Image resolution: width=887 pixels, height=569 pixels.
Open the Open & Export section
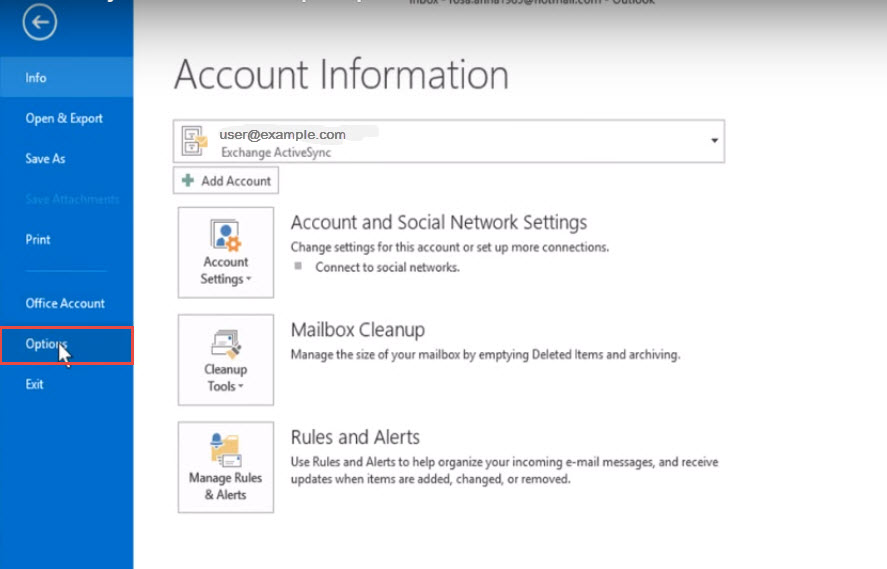(x=64, y=118)
